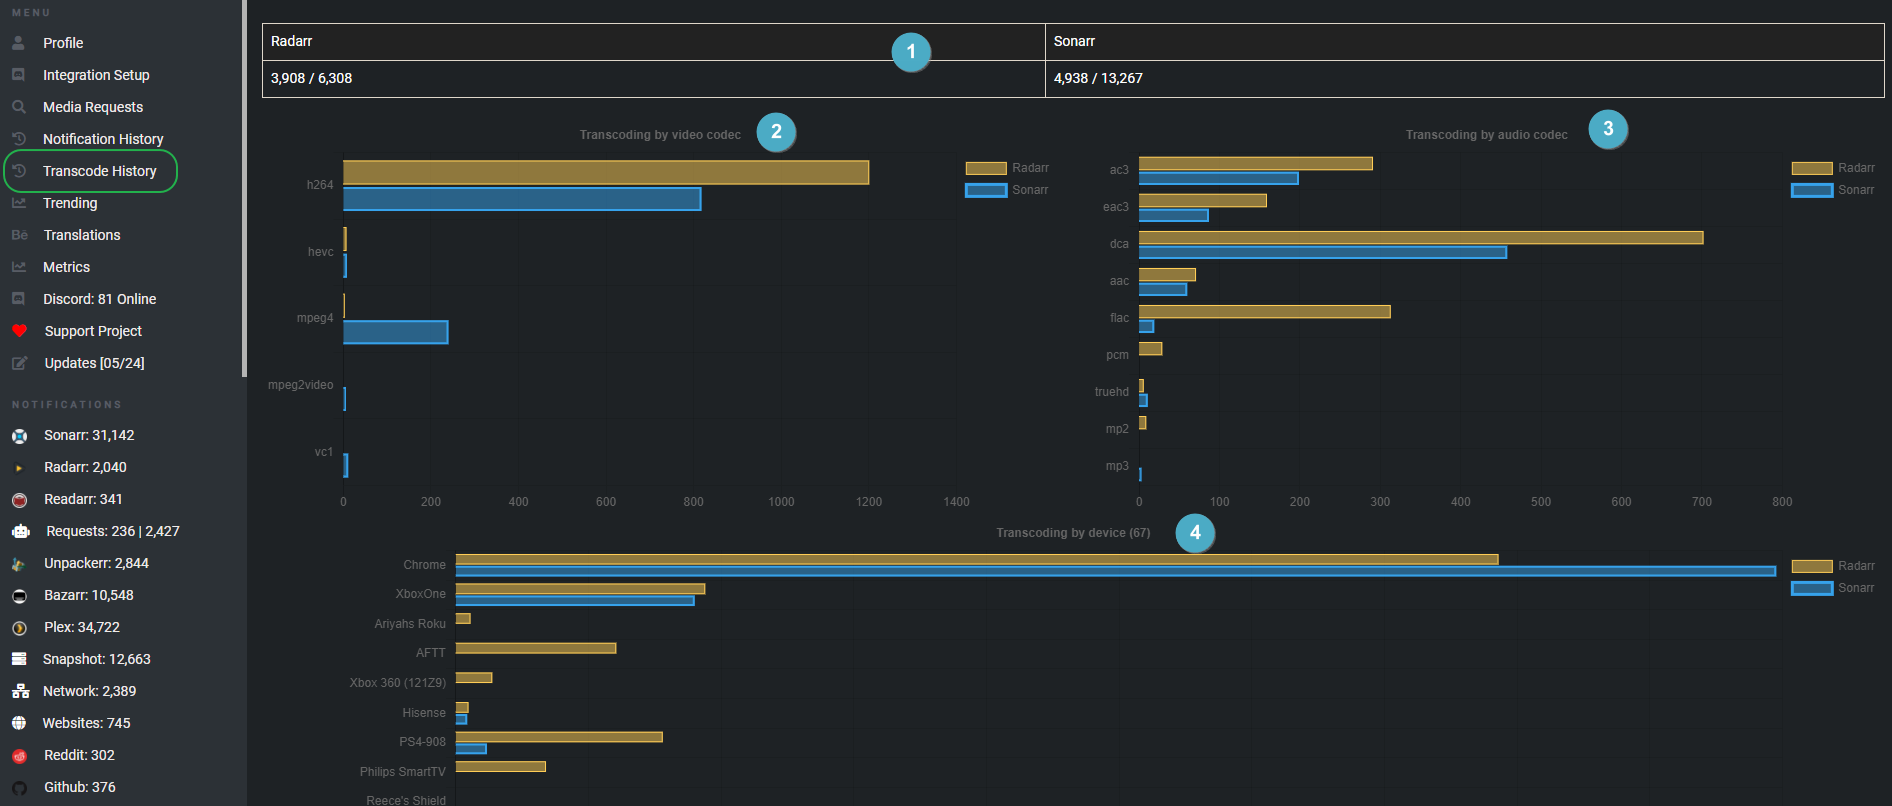This screenshot has width=1892, height=806.
Task: Click the mpeg4 Sonarr bar
Action: (396, 332)
